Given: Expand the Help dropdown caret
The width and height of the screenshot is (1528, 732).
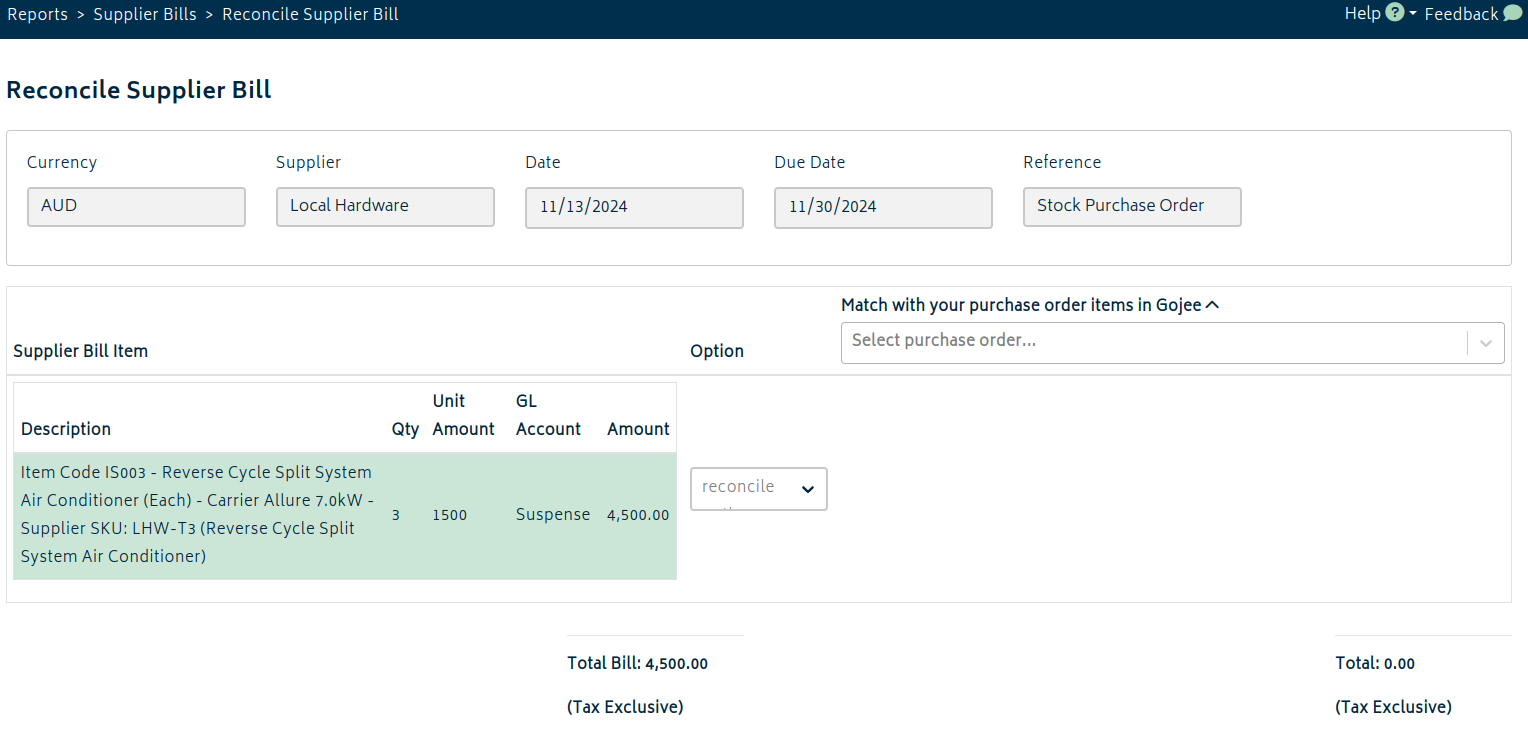Looking at the screenshot, I should pos(1413,14).
